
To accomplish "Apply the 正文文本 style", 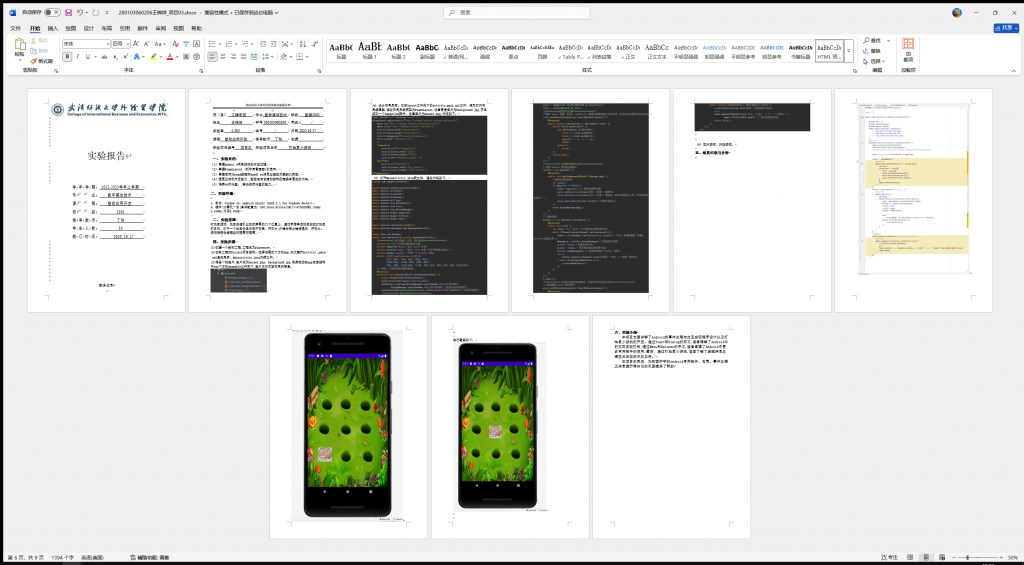I will coord(656,51).
